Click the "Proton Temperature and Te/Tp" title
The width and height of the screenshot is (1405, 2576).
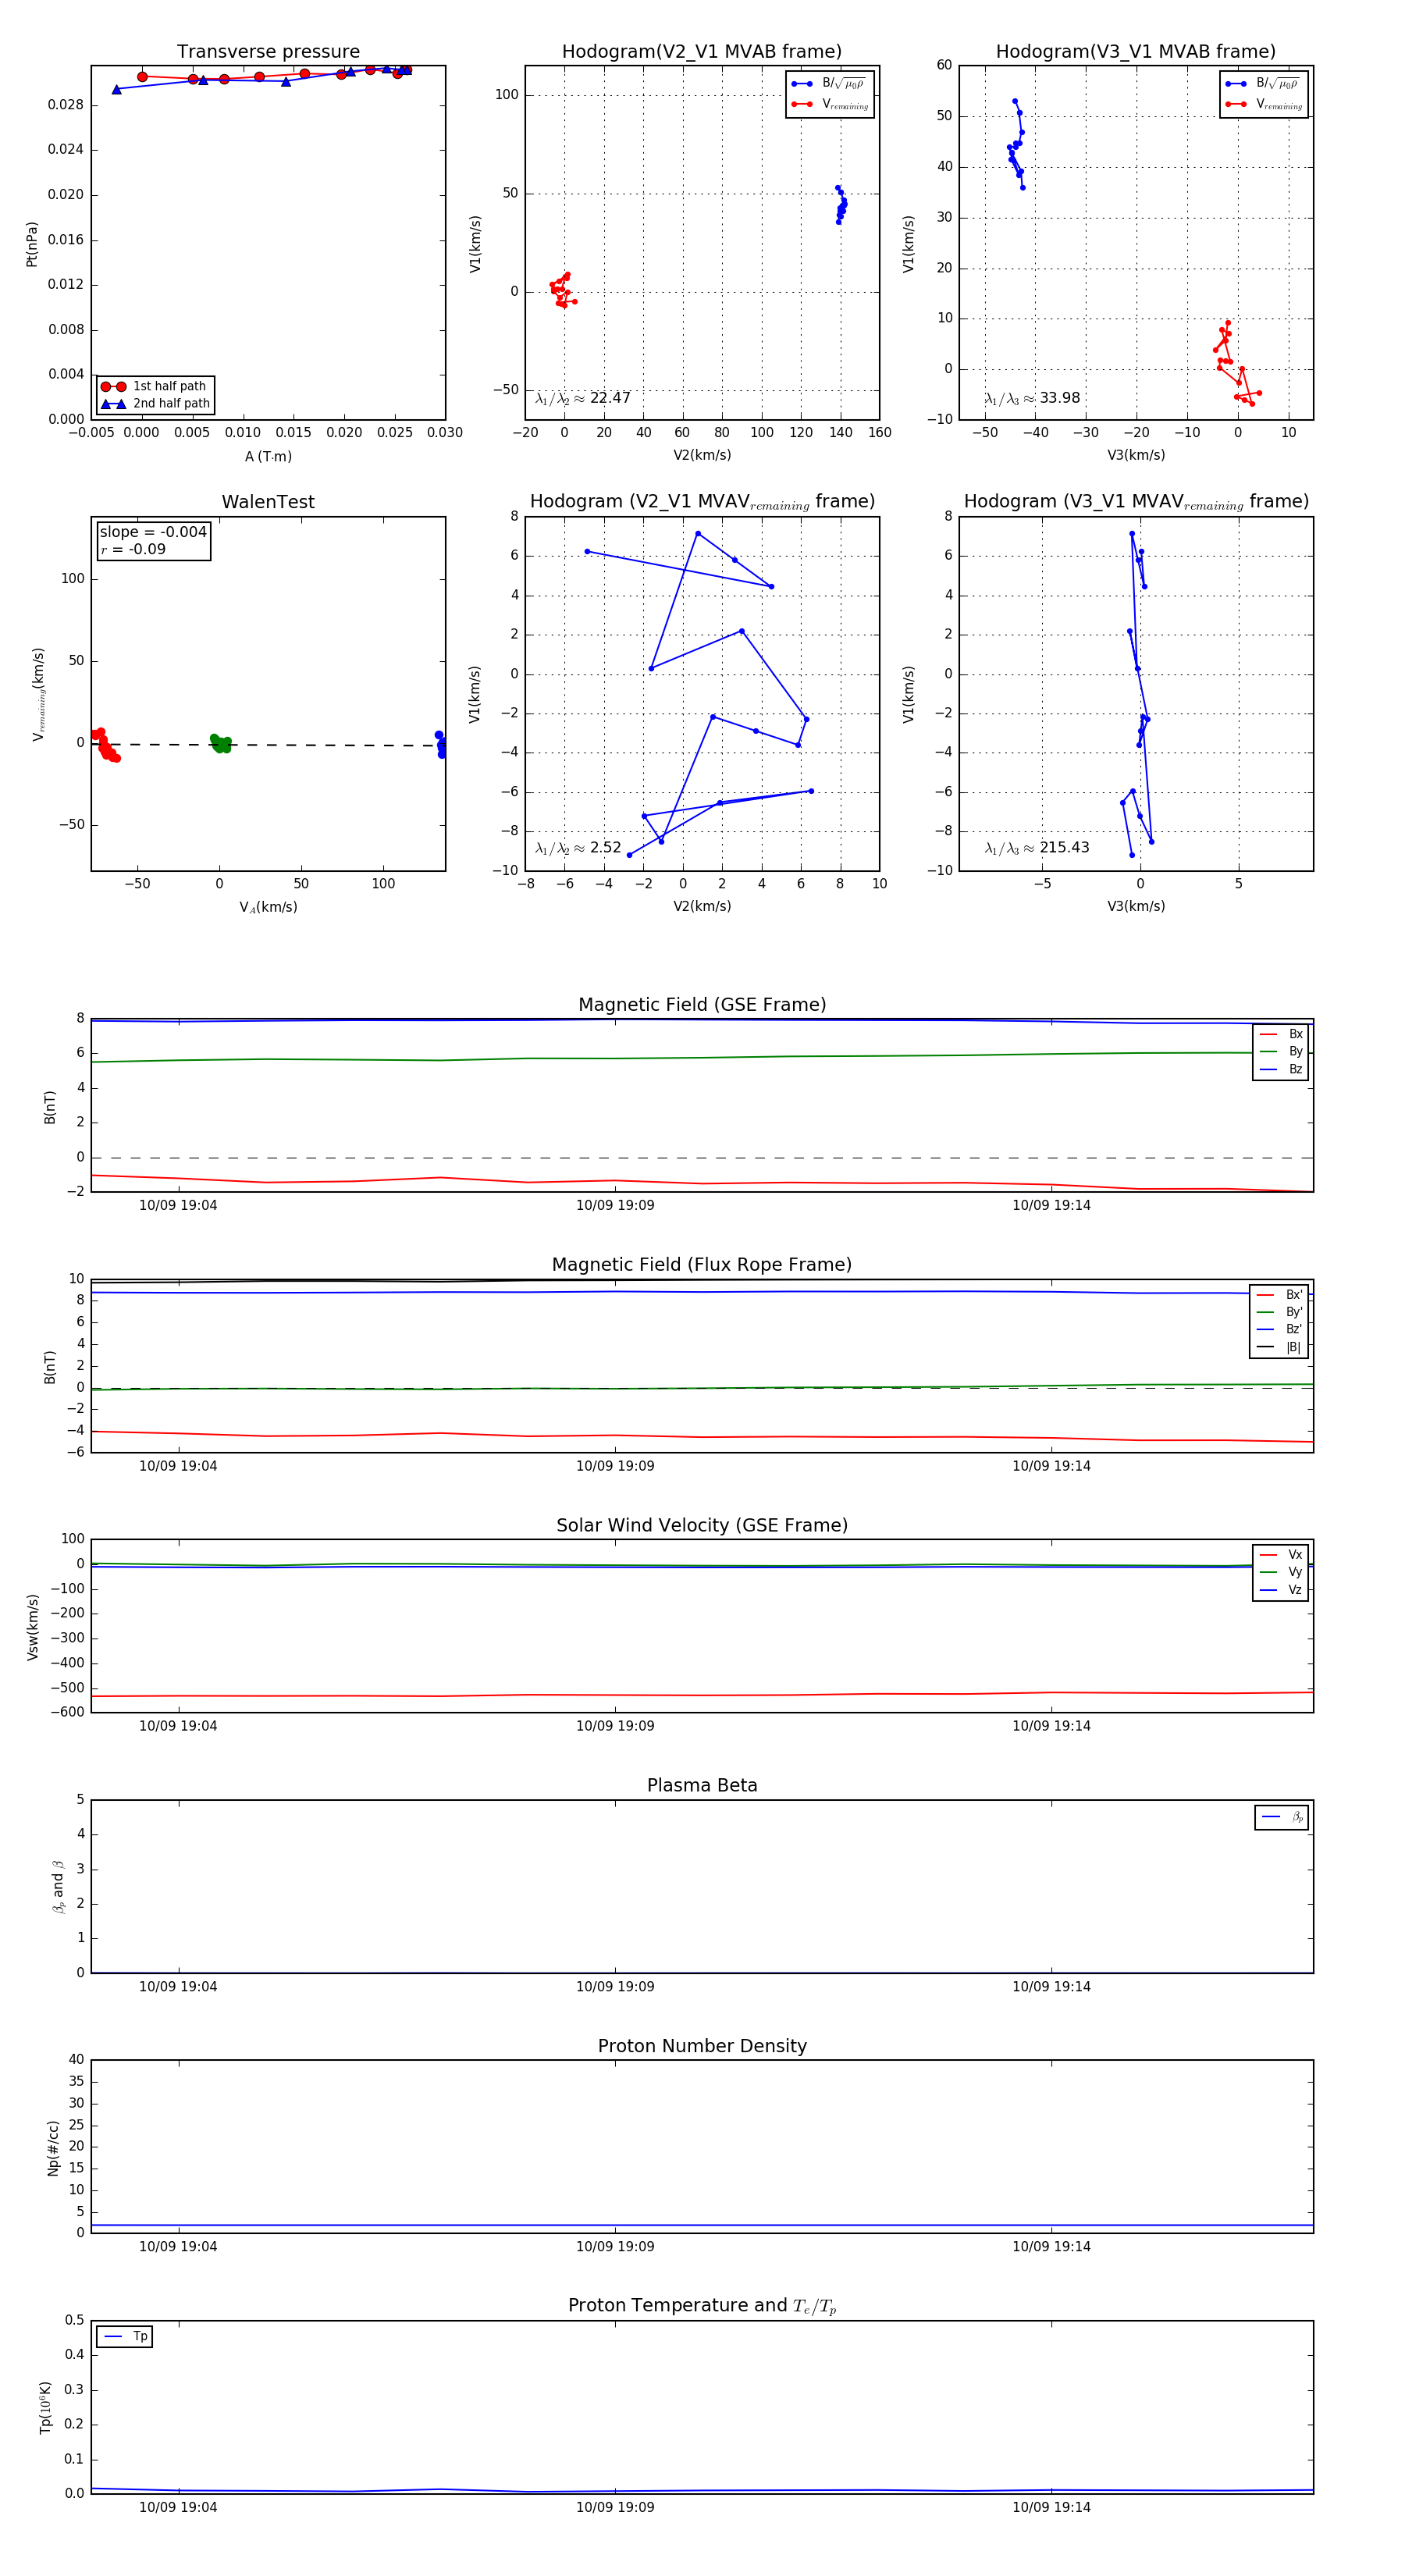702,2306
